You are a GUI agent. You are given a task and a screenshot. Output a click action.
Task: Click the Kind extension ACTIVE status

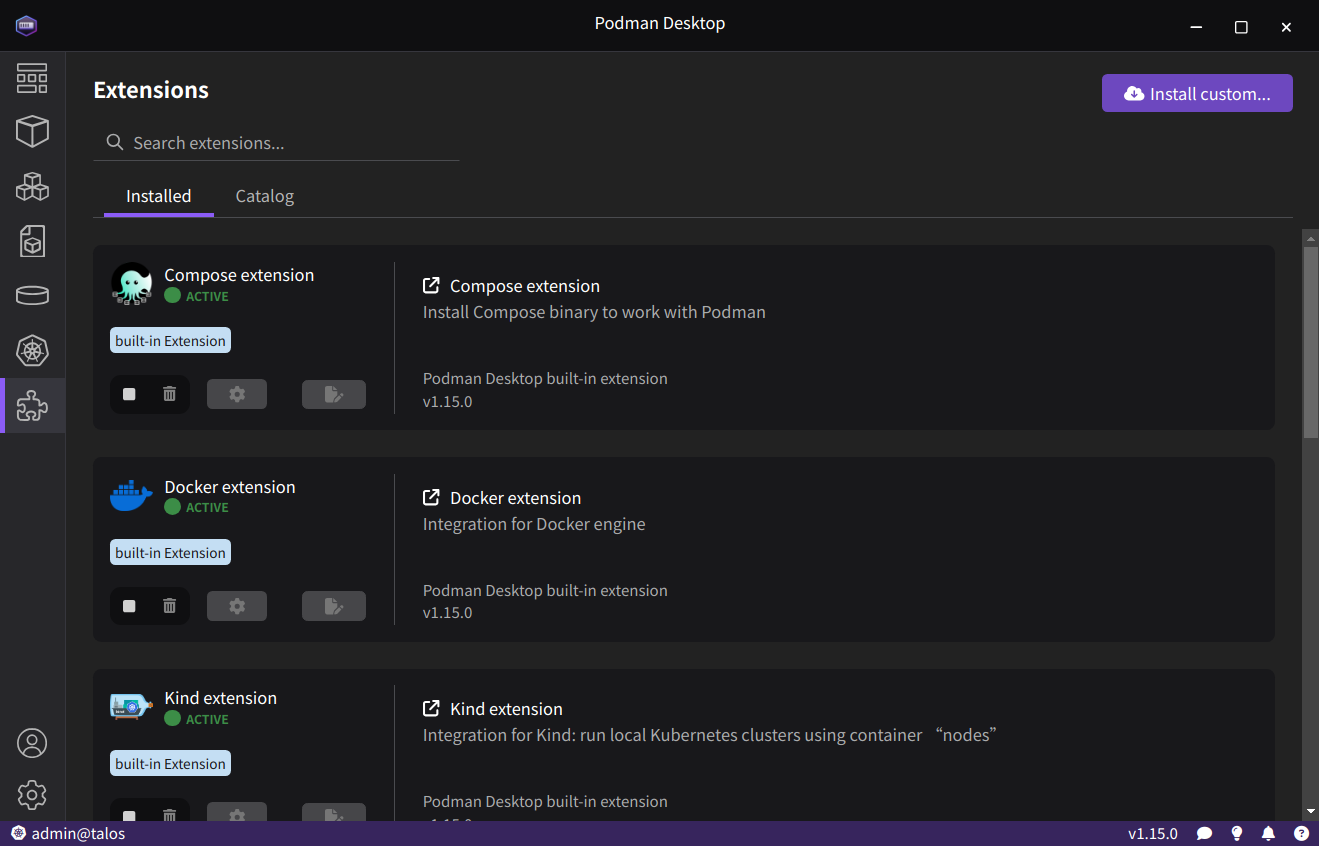tap(197, 719)
